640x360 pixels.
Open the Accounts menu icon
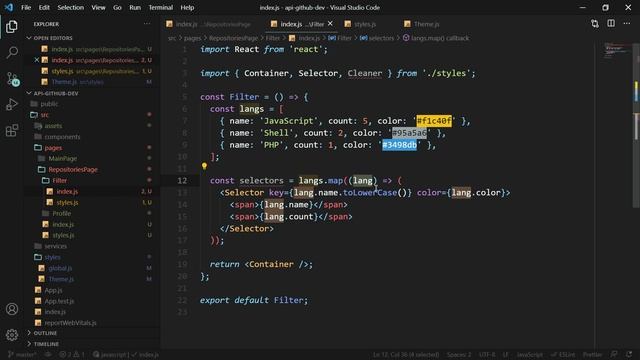[x=12, y=309]
